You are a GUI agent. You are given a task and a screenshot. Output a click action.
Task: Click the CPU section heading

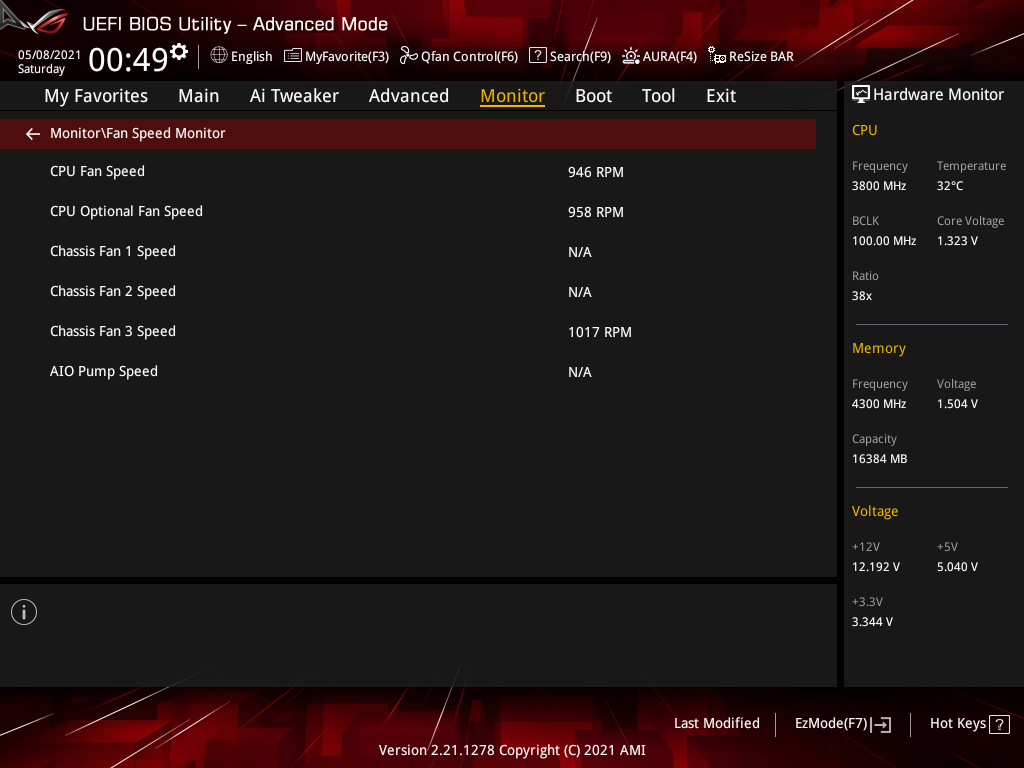point(865,130)
